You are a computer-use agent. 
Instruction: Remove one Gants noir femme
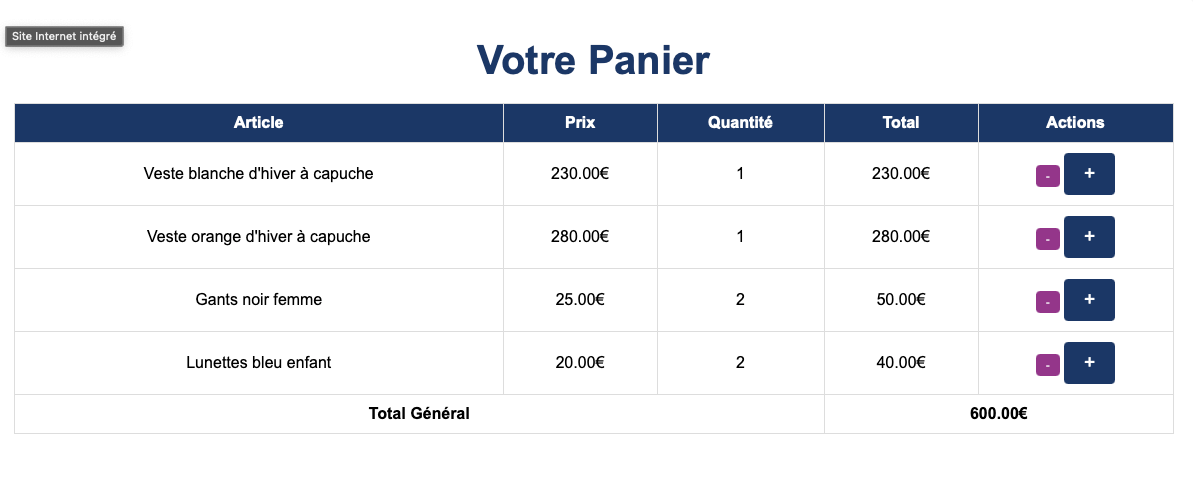pos(1047,302)
